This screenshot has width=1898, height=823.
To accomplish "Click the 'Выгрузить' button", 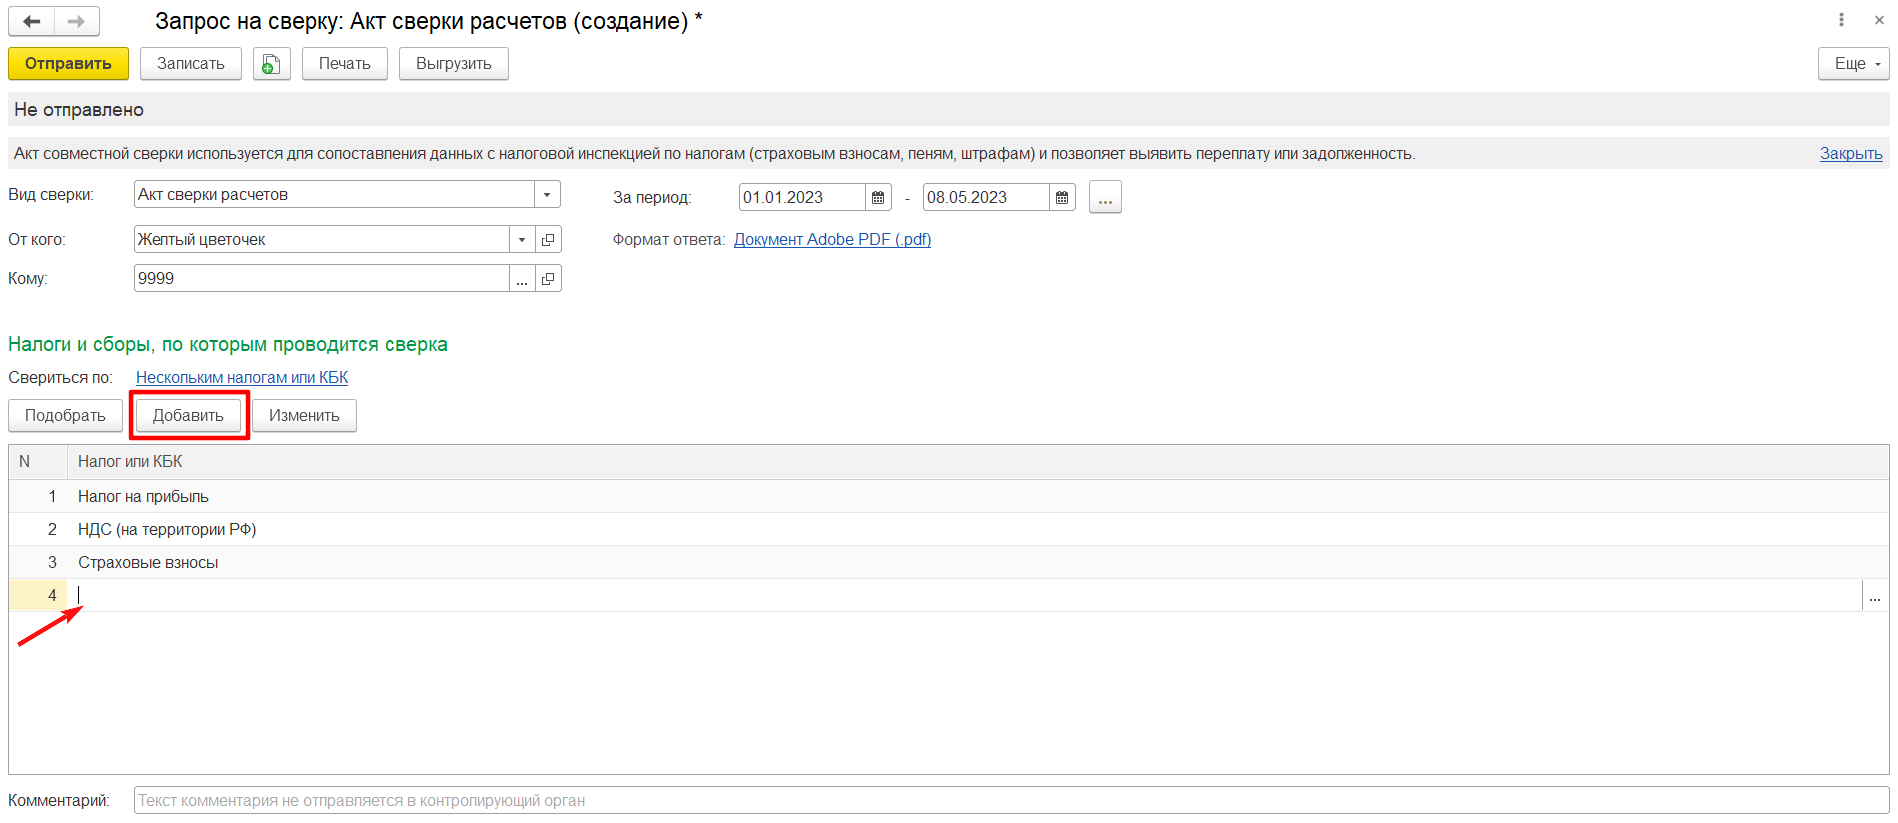I will 453,64.
